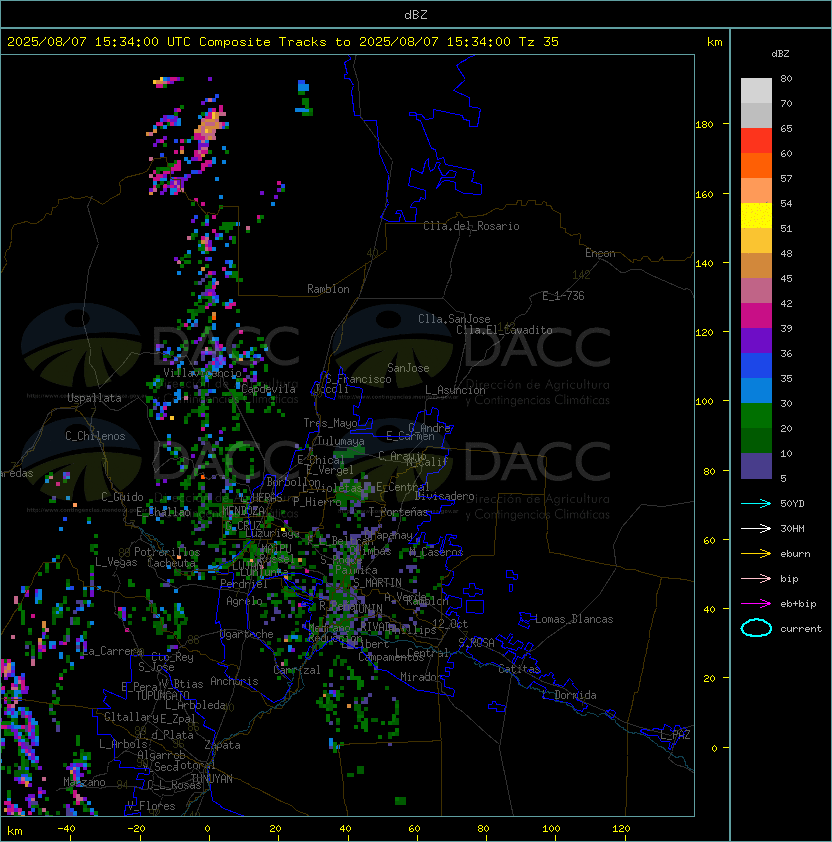The image size is (832, 842).
Task: Pick the slate swatch between 10 and 5
Action: (x=756, y=466)
